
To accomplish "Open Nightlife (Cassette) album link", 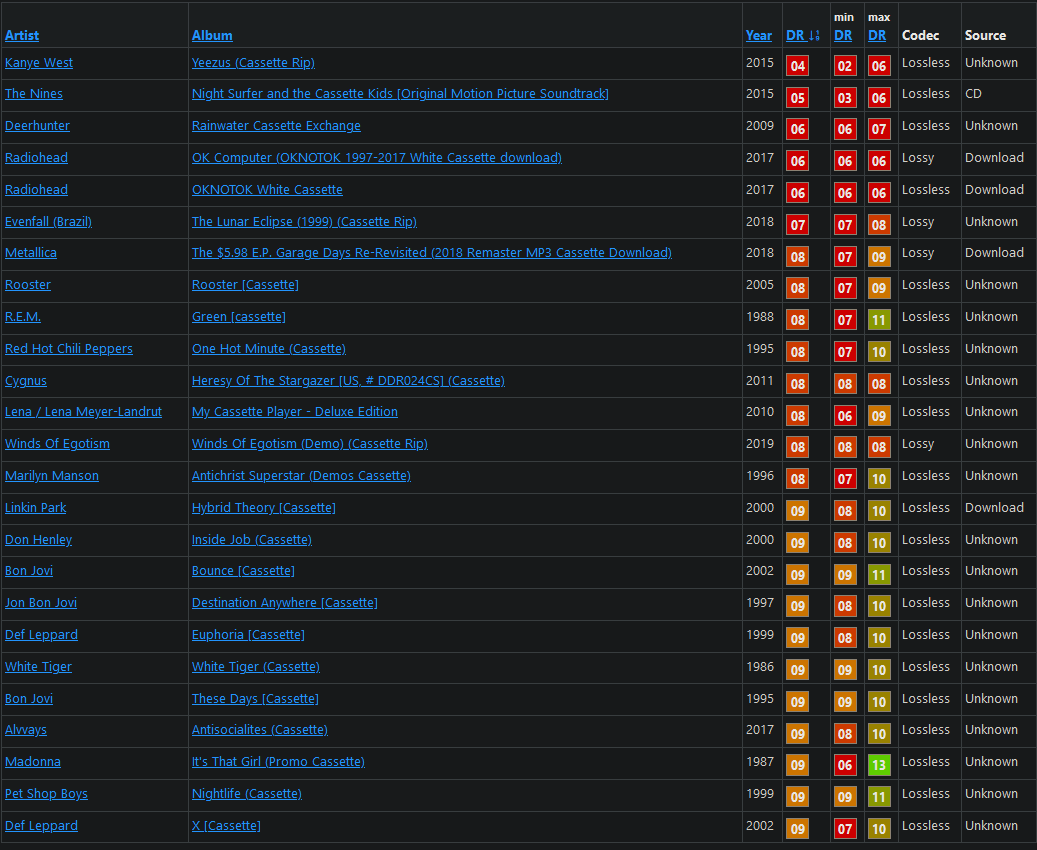I will pos(247,794).
